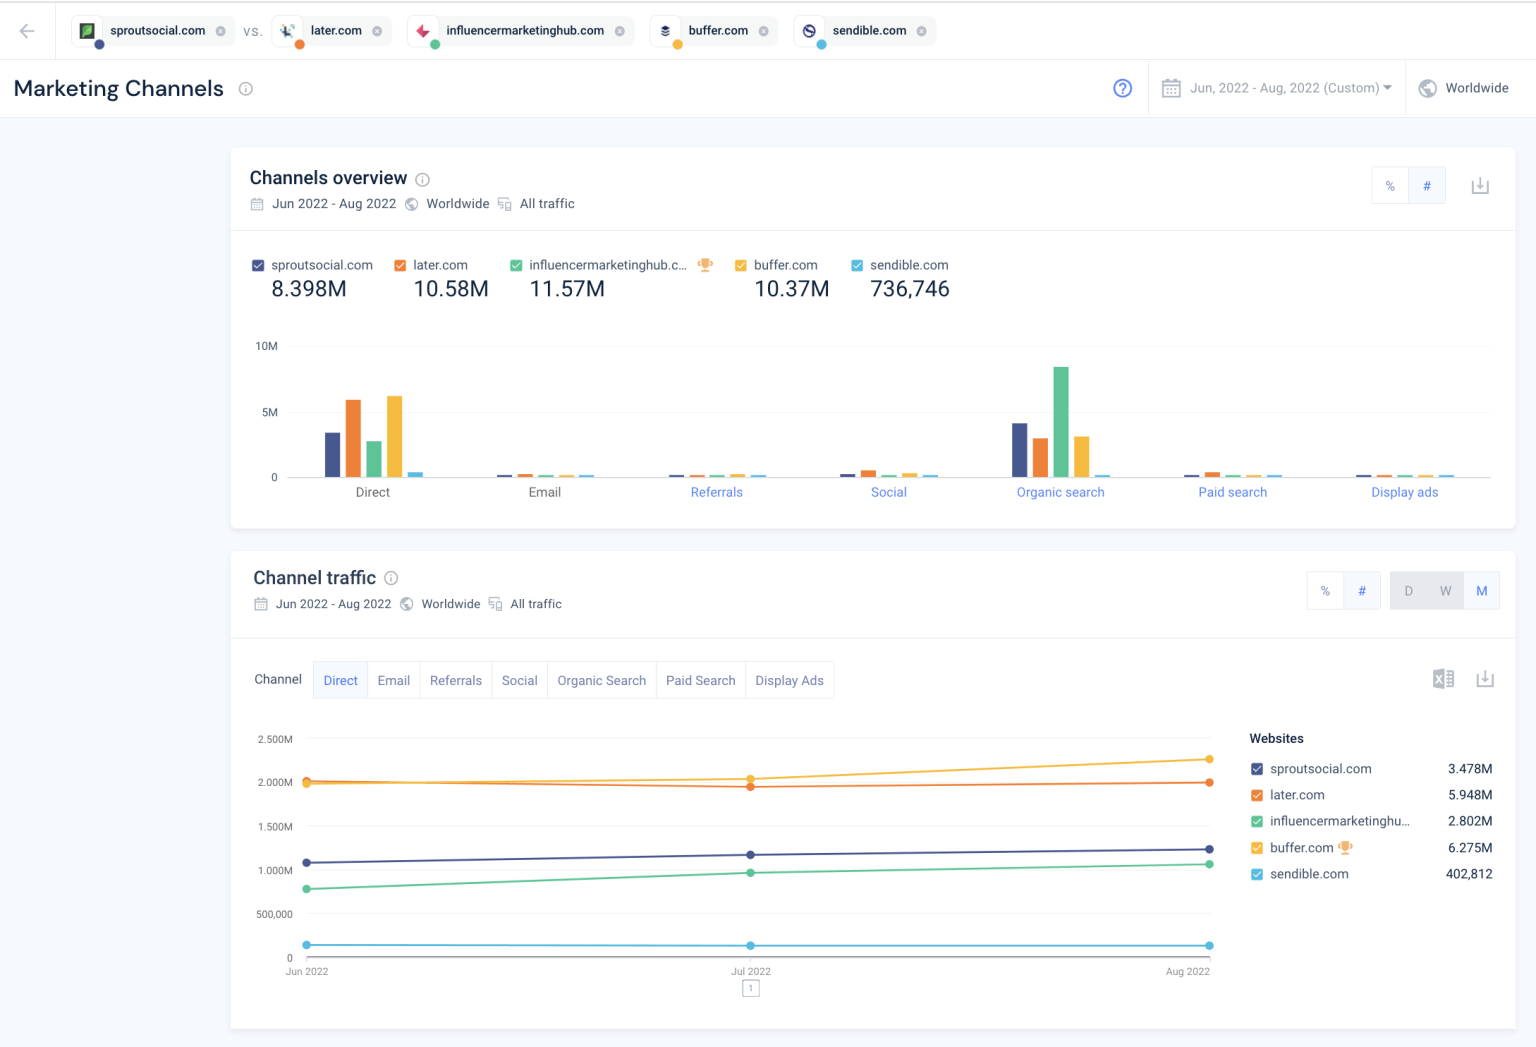This screenshot has width=1536, height=1047.
Task: Open the Referrals channel link in bar chart
Action: point(717,492)
